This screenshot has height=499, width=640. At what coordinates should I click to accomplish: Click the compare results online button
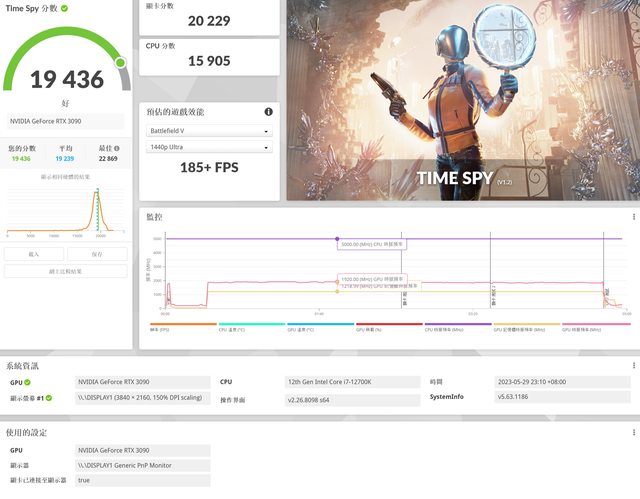pyautogui.click(x=66, y=271)
